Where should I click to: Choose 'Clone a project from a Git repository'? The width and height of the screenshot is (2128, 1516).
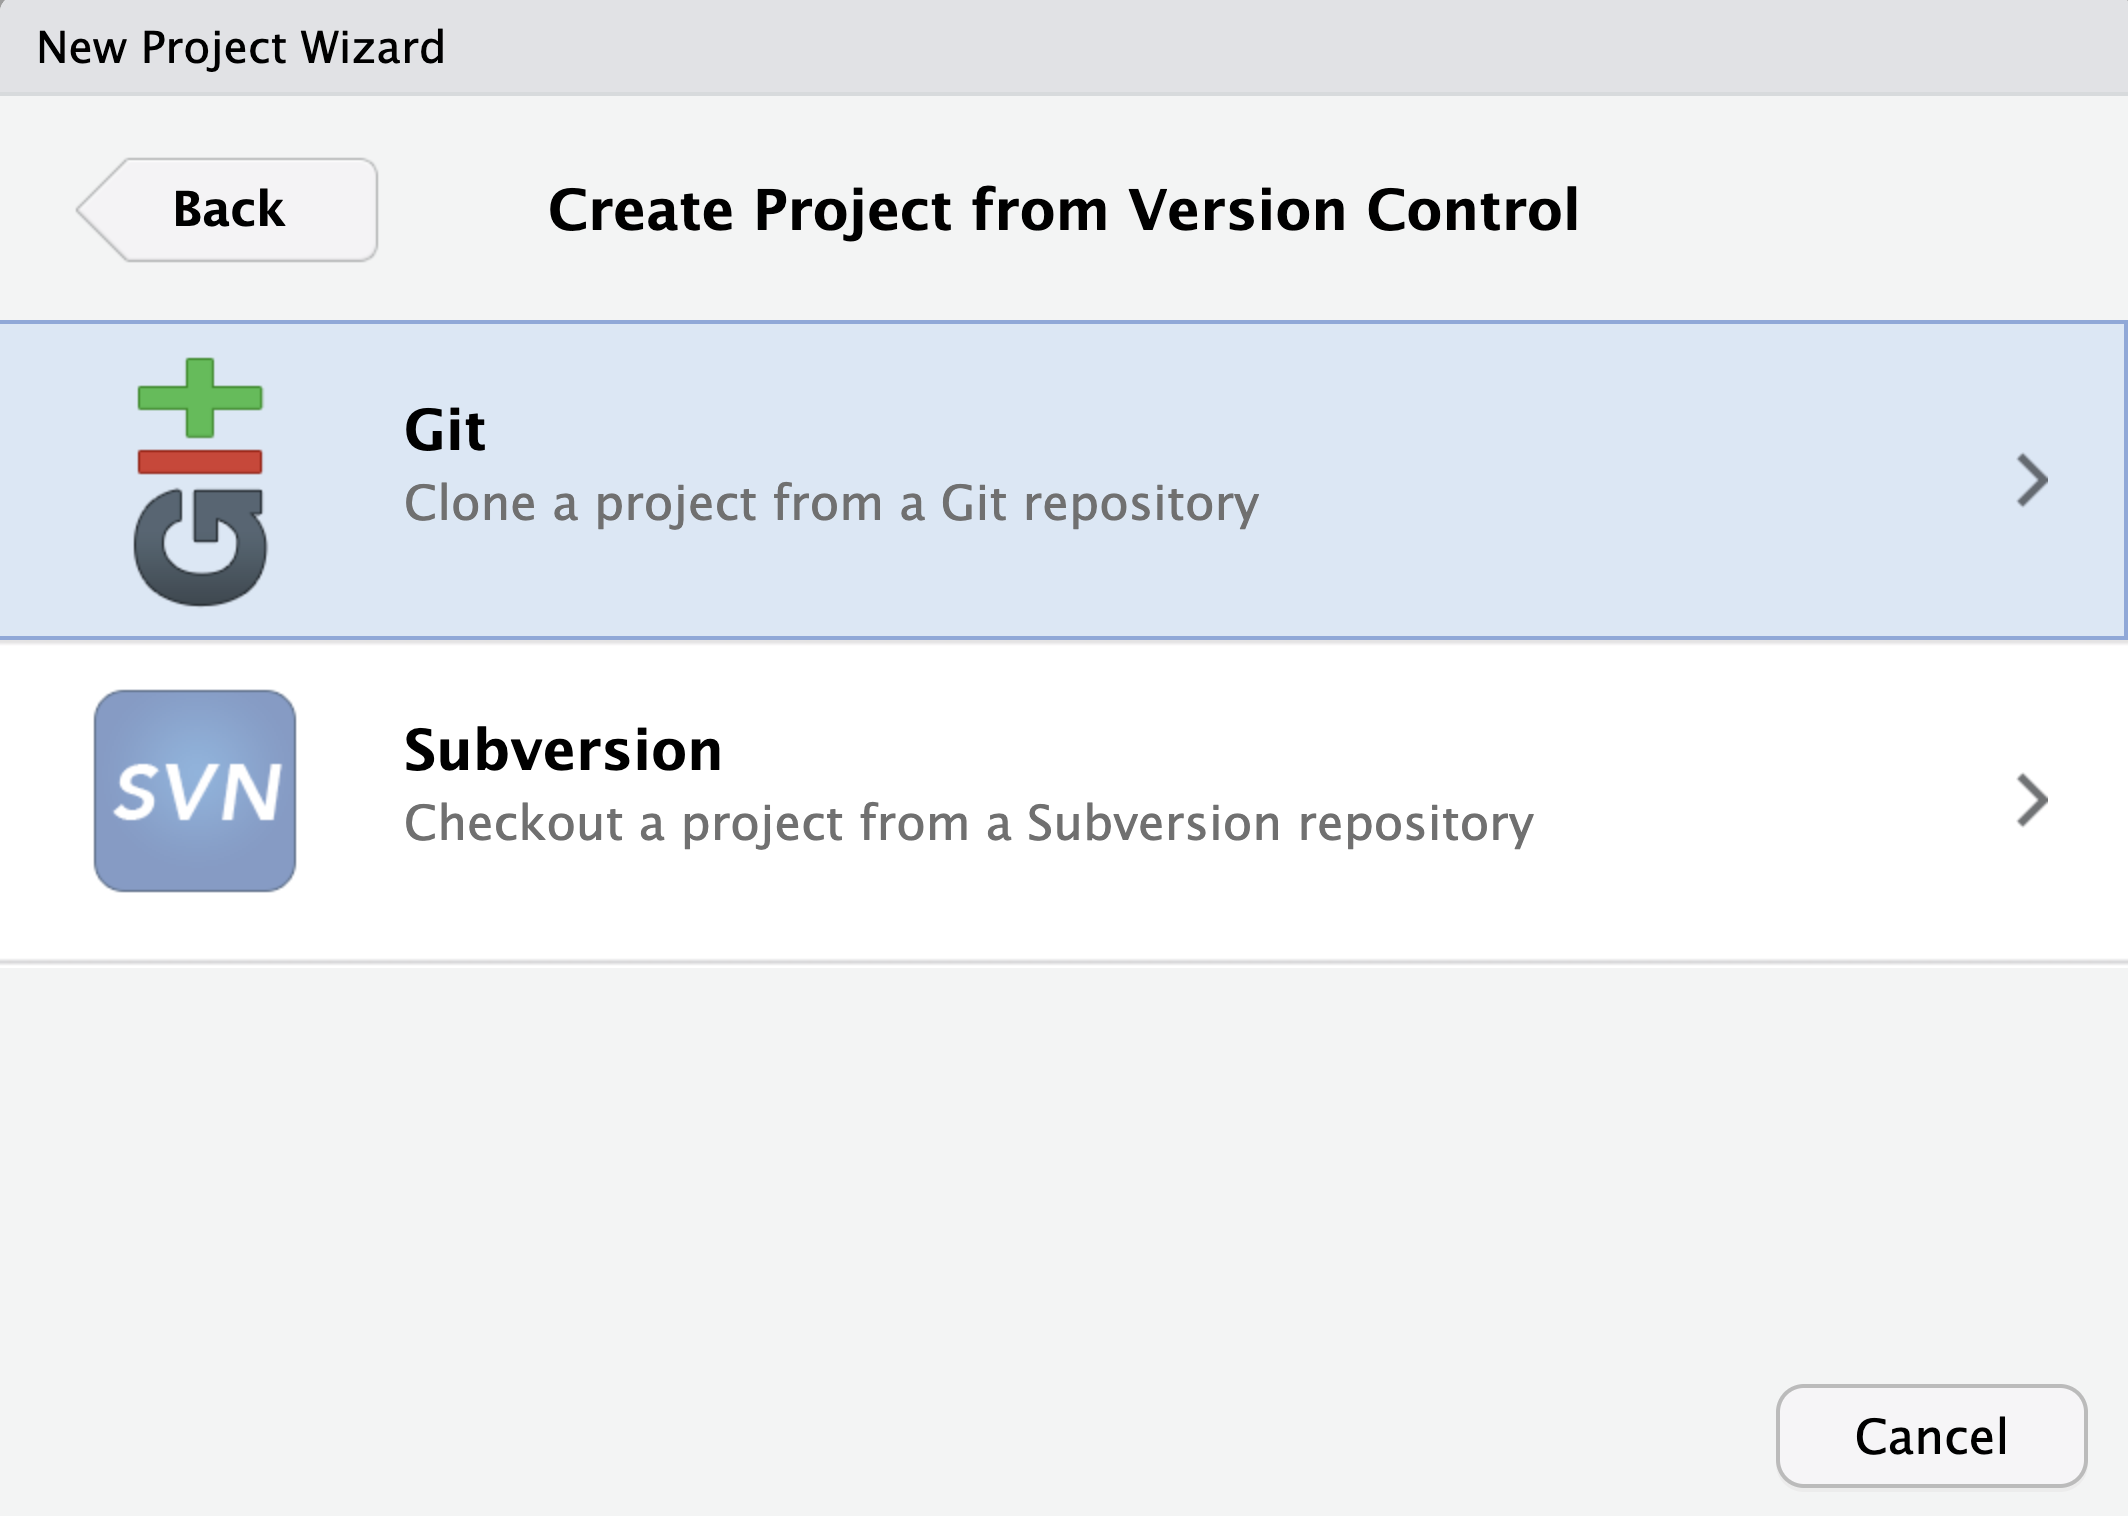tap(831, 503)
